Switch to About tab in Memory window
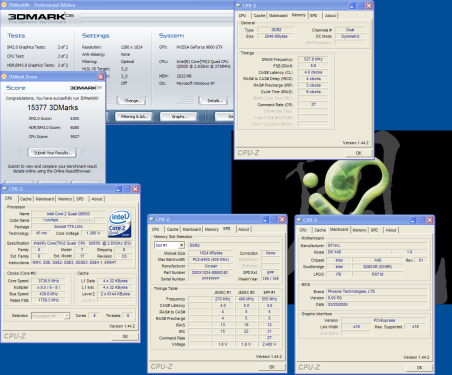This screenshot has width=452, height=375. click(x=330, y=15)
